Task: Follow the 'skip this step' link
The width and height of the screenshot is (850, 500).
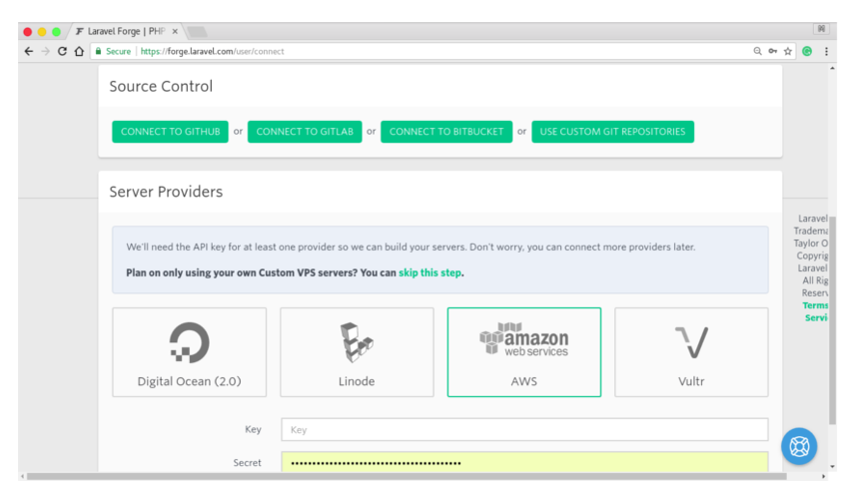Action: (430, 273)
